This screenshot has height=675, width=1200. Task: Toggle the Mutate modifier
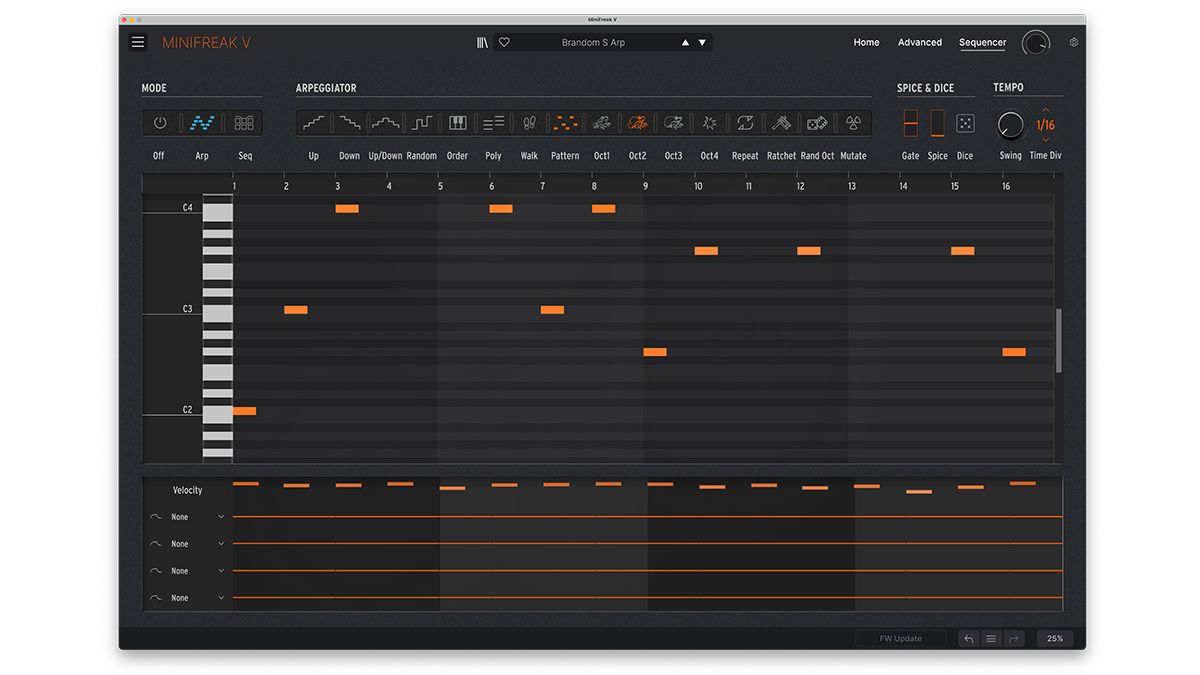point(853,123)
